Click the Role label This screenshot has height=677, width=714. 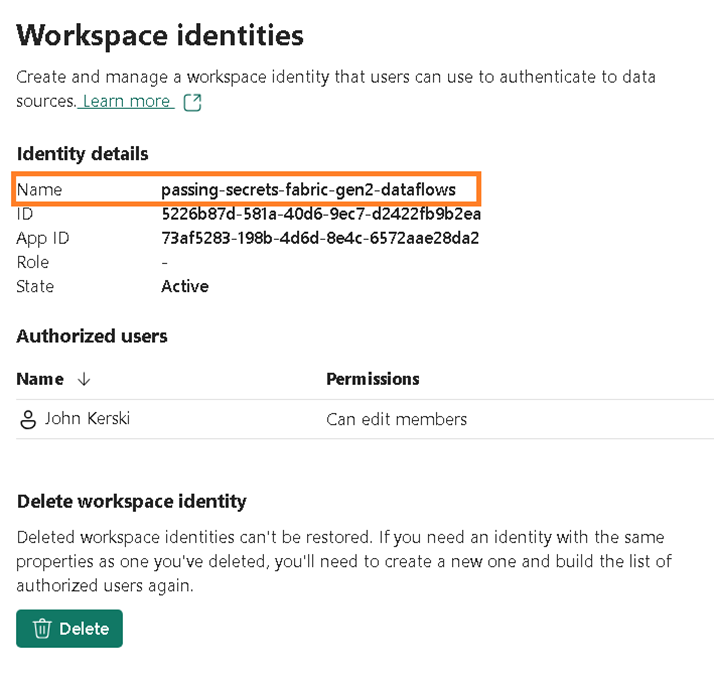tap(33, 262)
